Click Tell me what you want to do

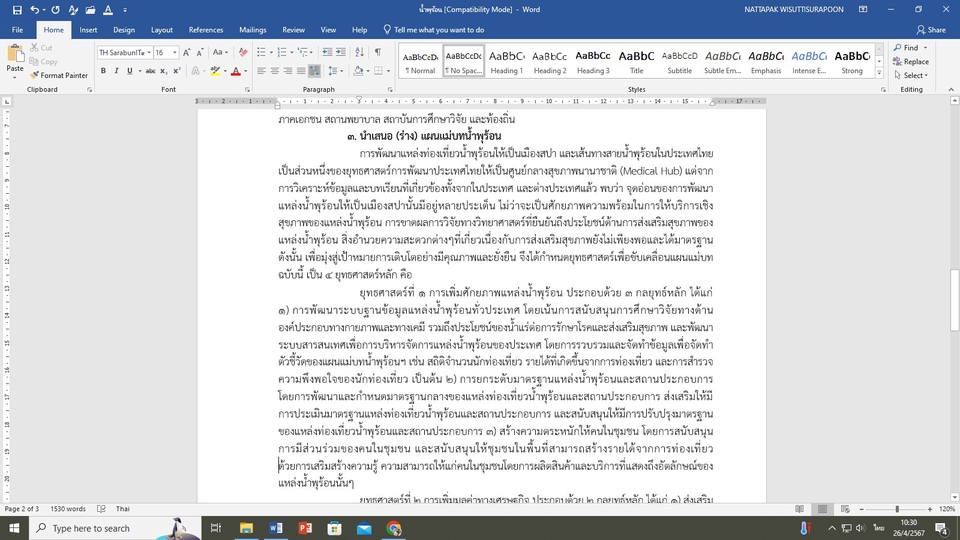pyautogui.click(x=433, y=29)
